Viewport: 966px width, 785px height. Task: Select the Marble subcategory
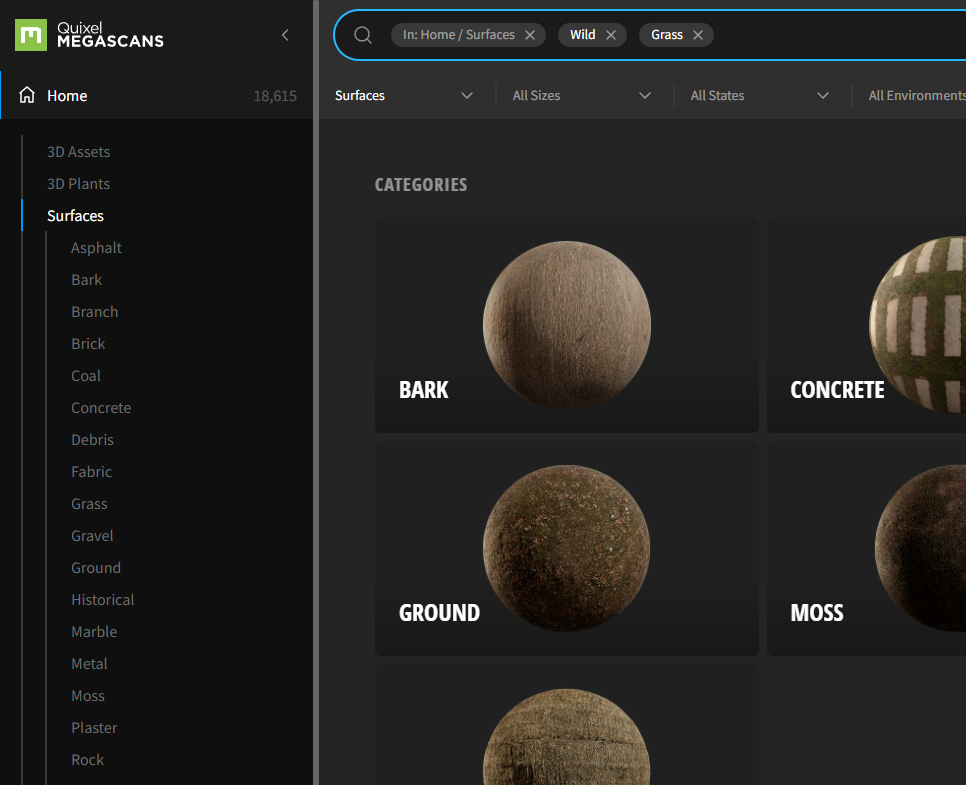point(94,632)
